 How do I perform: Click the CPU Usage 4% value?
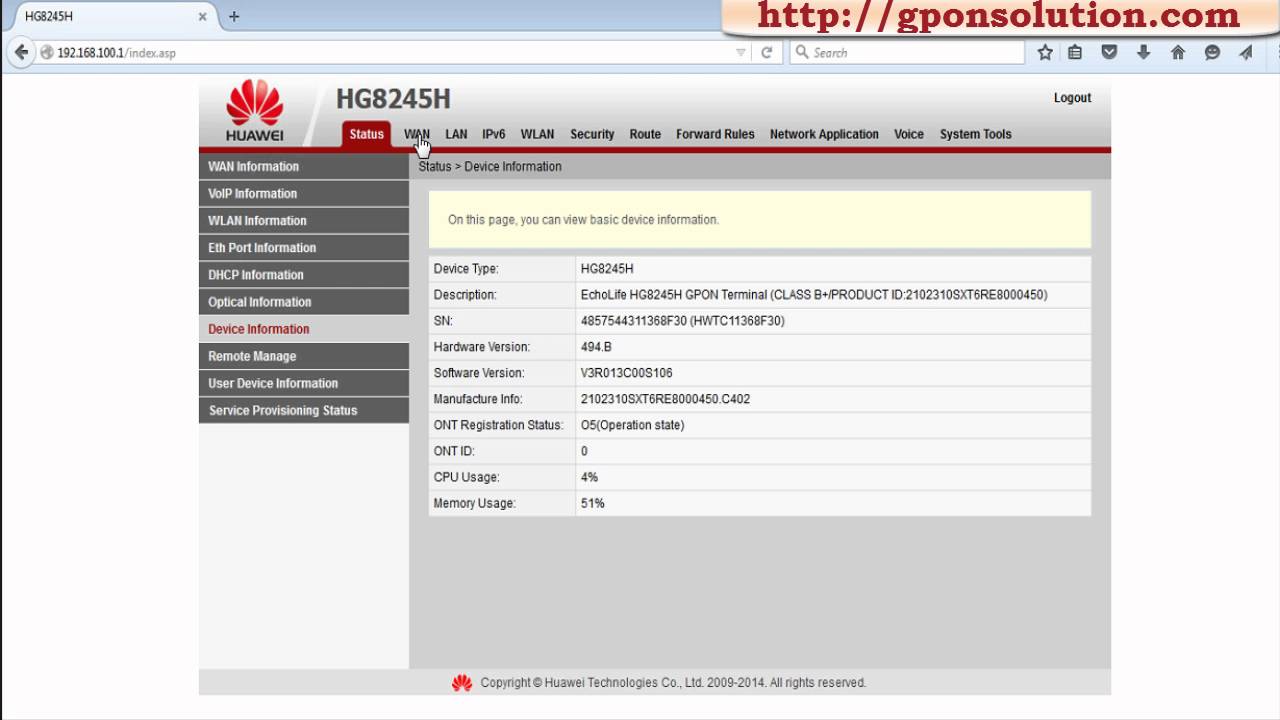[589, 477]
